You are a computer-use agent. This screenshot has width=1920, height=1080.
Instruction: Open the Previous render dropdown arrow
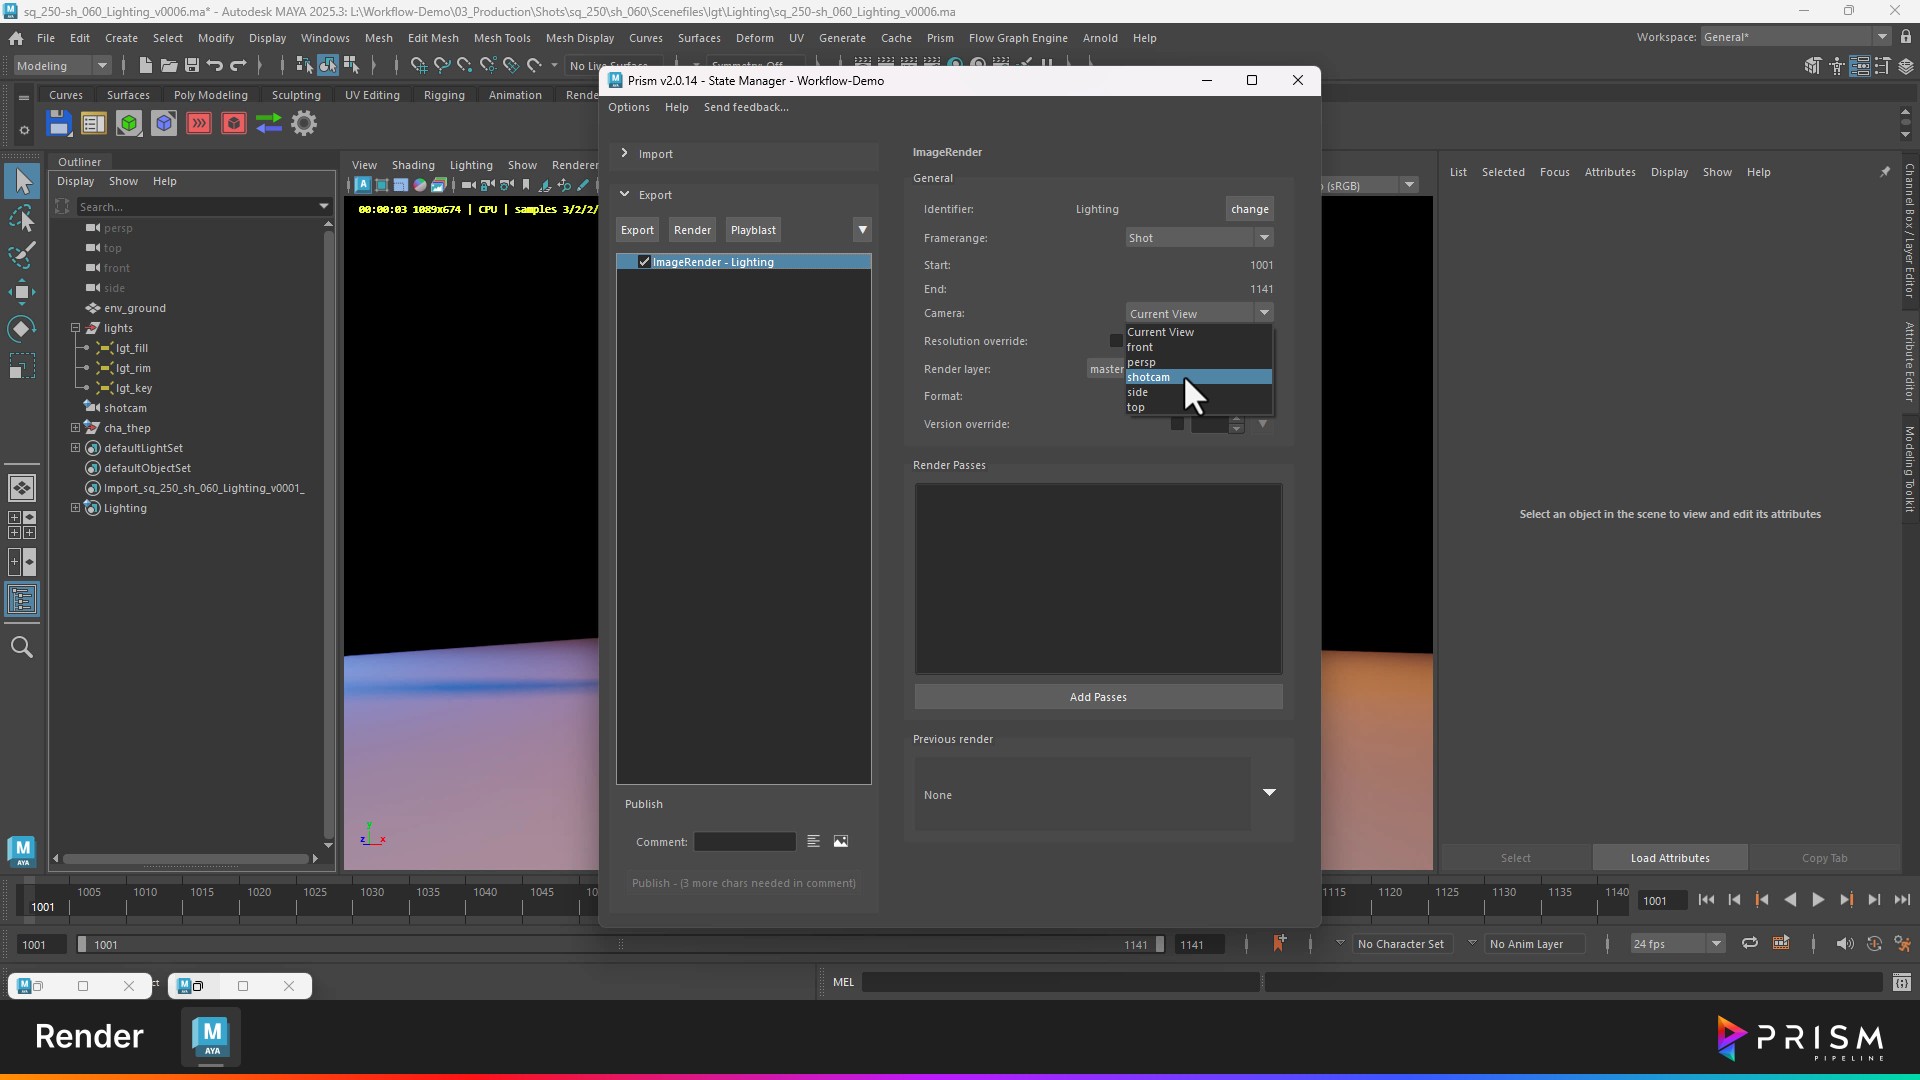click(1269, 793)
